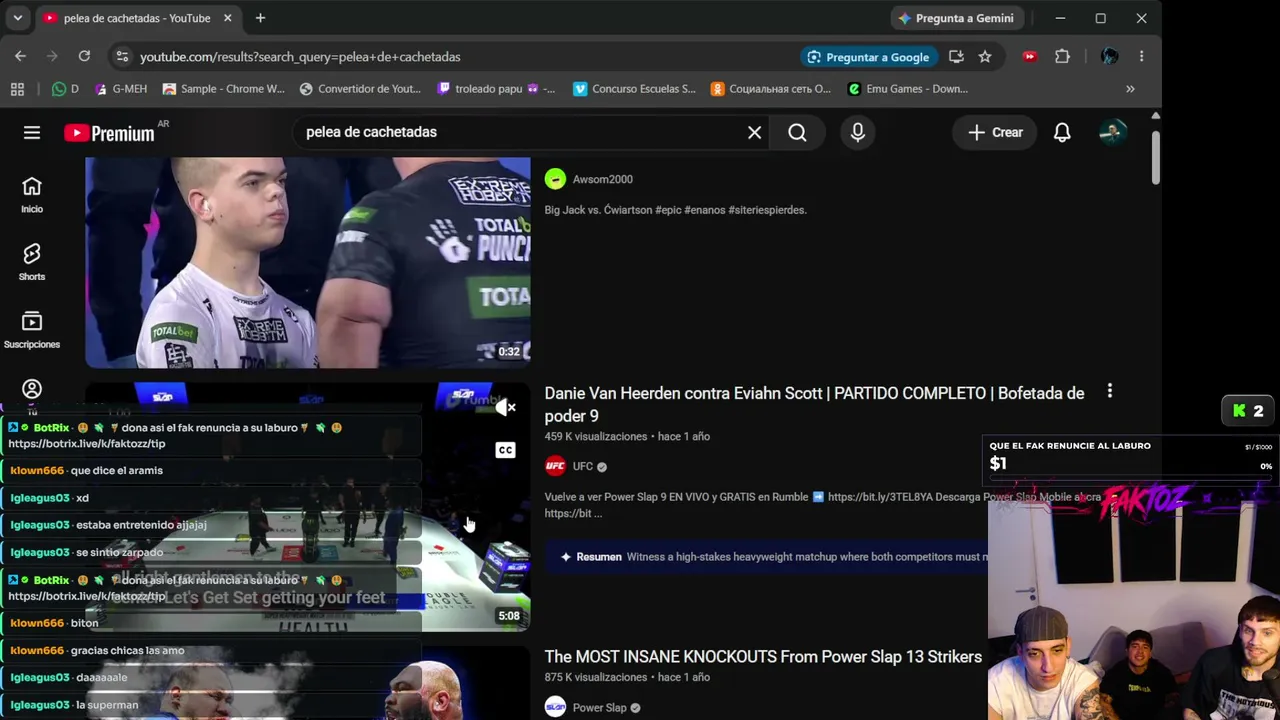Open the UFC channel name link
The image size is (1280, 720).
click(583, 466)
